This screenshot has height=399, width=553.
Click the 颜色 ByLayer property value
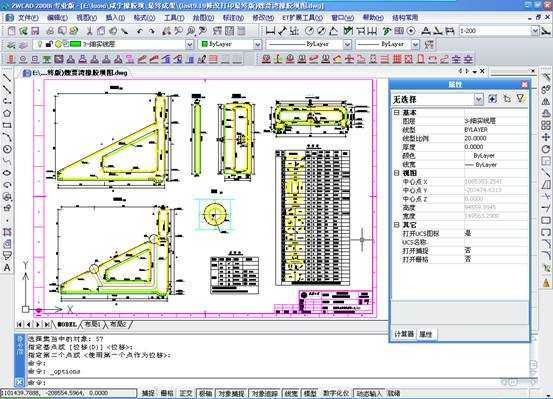tap(484, 156)
